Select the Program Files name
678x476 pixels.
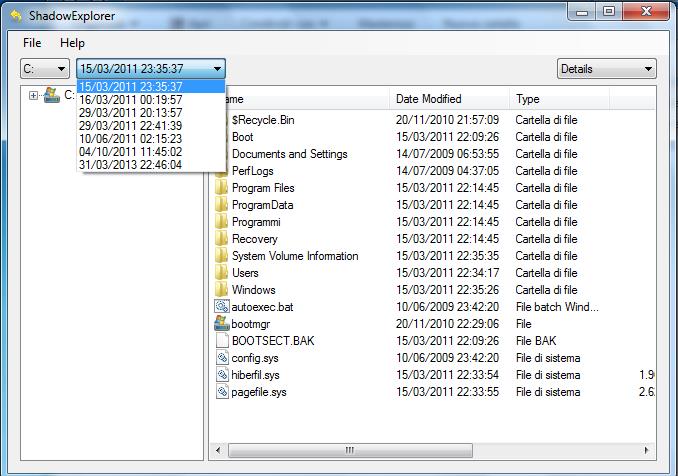[x=263, y=188]
